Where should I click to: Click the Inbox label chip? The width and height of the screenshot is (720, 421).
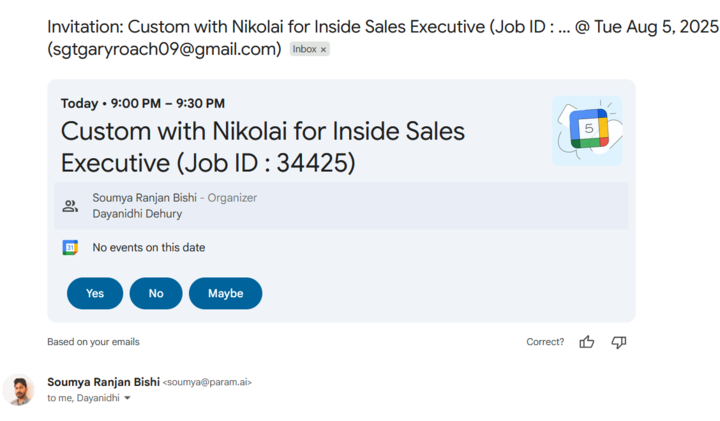(x=304, y=49)
